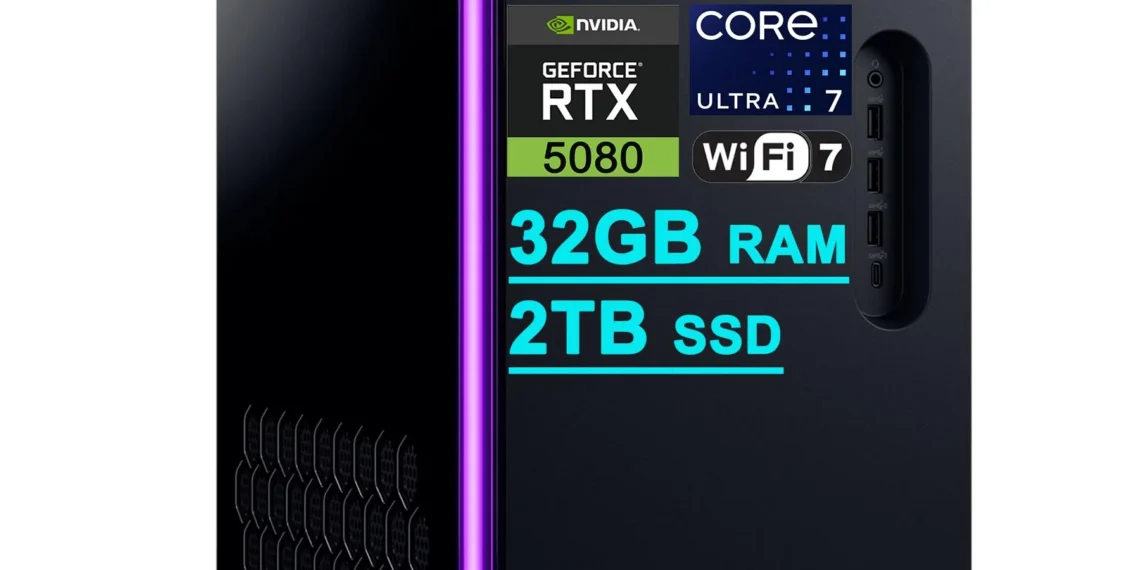Click the headphone jack on the front panel
The image size is (1140, 570).
coord(875,77)
